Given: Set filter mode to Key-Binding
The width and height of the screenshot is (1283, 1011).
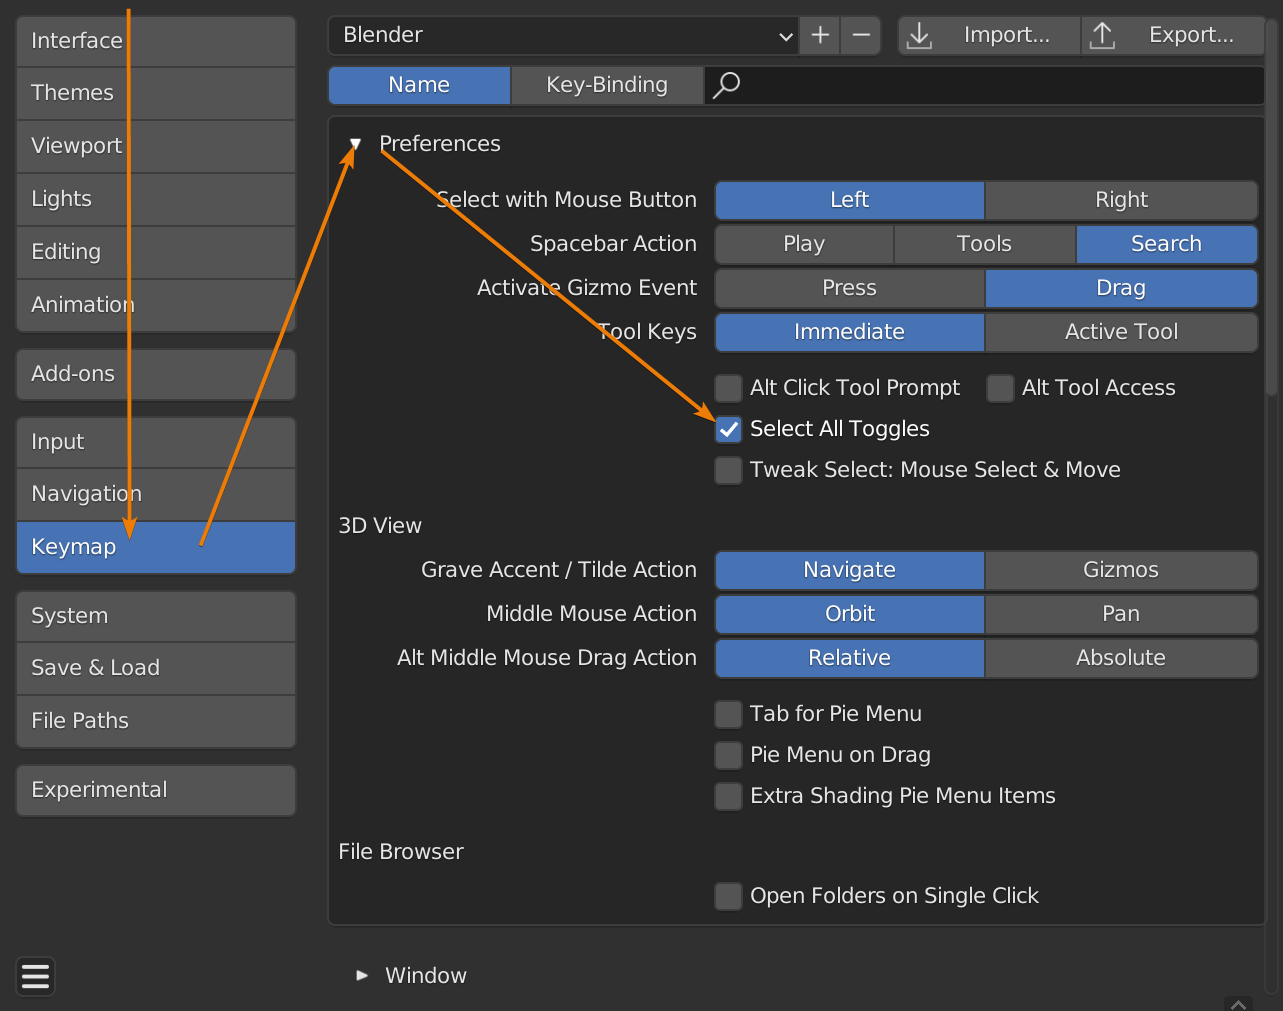Looking at the screenshot, I should [606, 85].
